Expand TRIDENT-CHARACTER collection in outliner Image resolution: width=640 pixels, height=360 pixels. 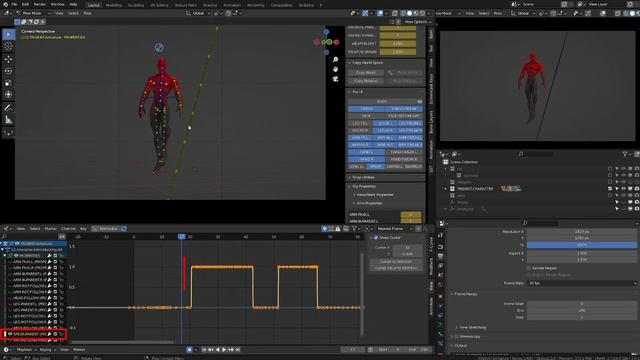(446, 189)
